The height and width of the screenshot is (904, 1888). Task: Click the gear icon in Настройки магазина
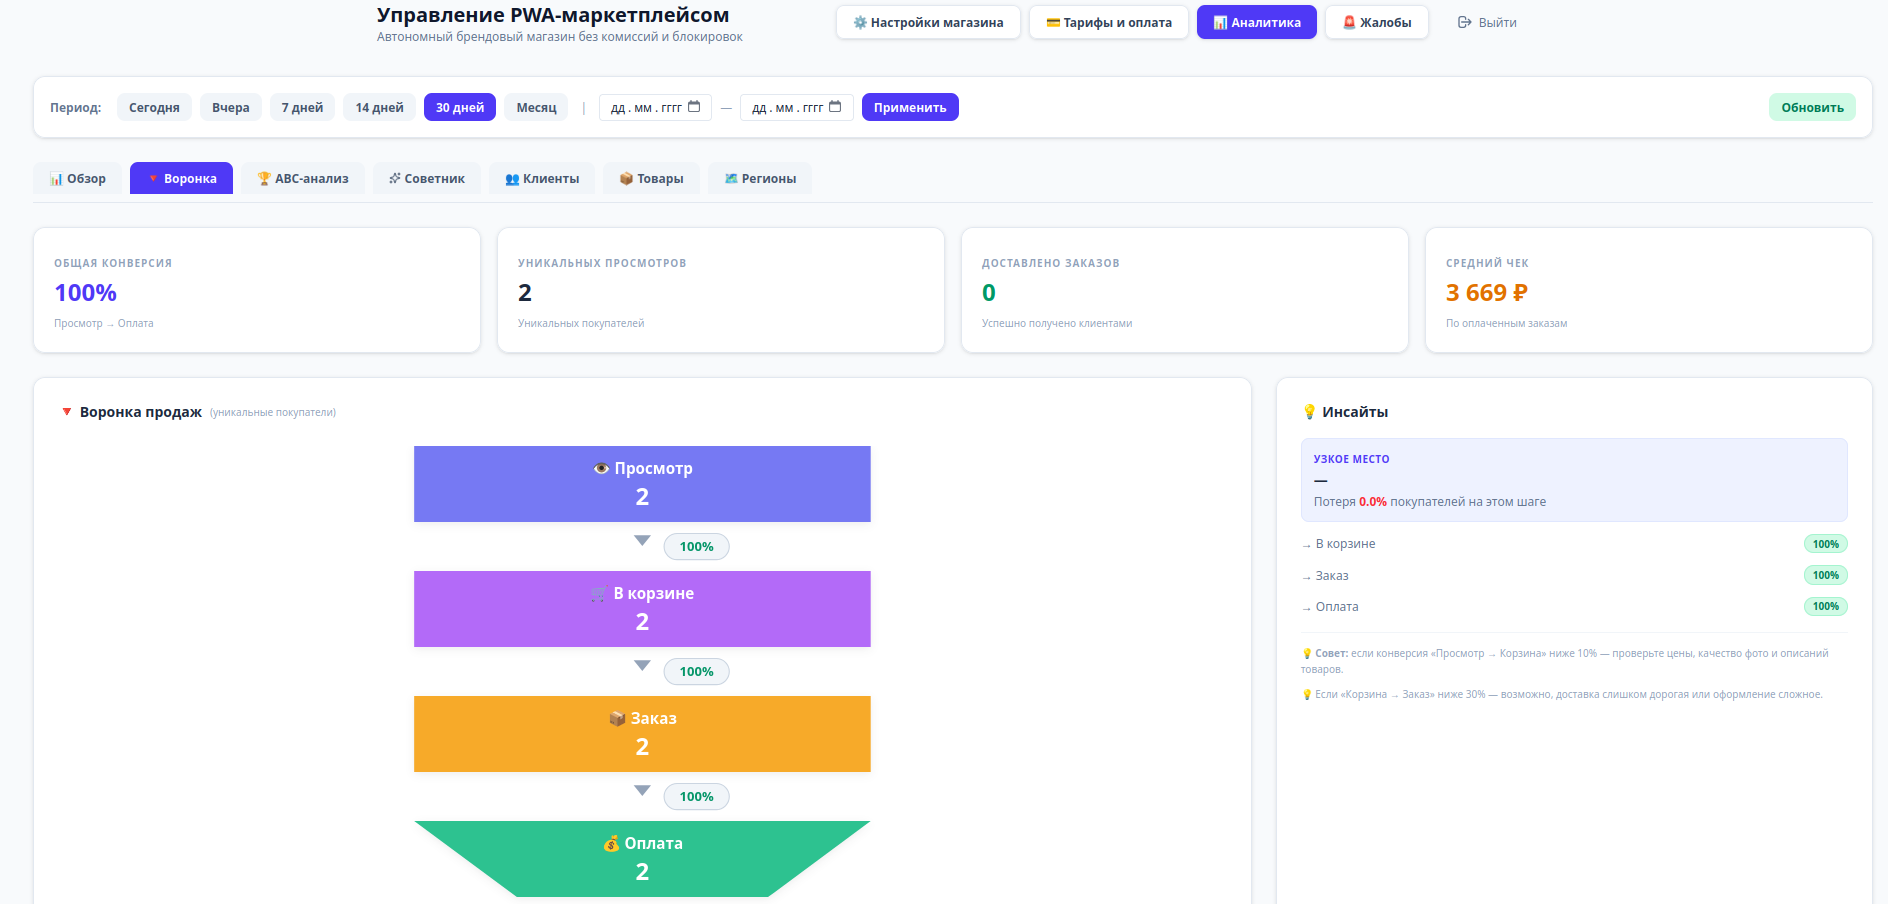(859, 22)
